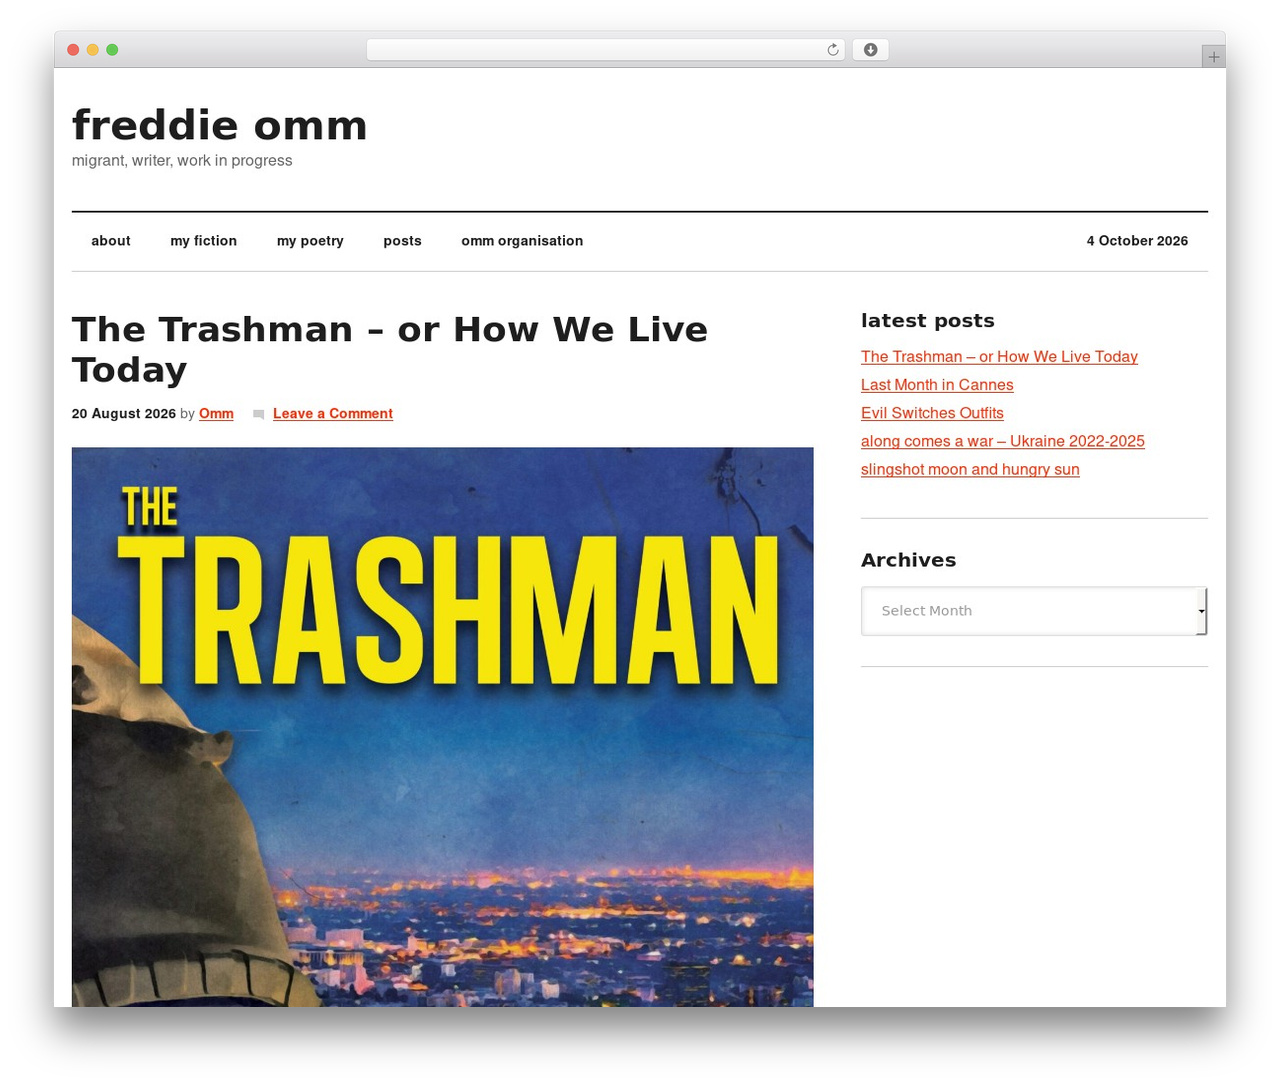Viewport: 1280px width, 1084px height.
Task: Open the posts menu item
Action: [402, 241]
